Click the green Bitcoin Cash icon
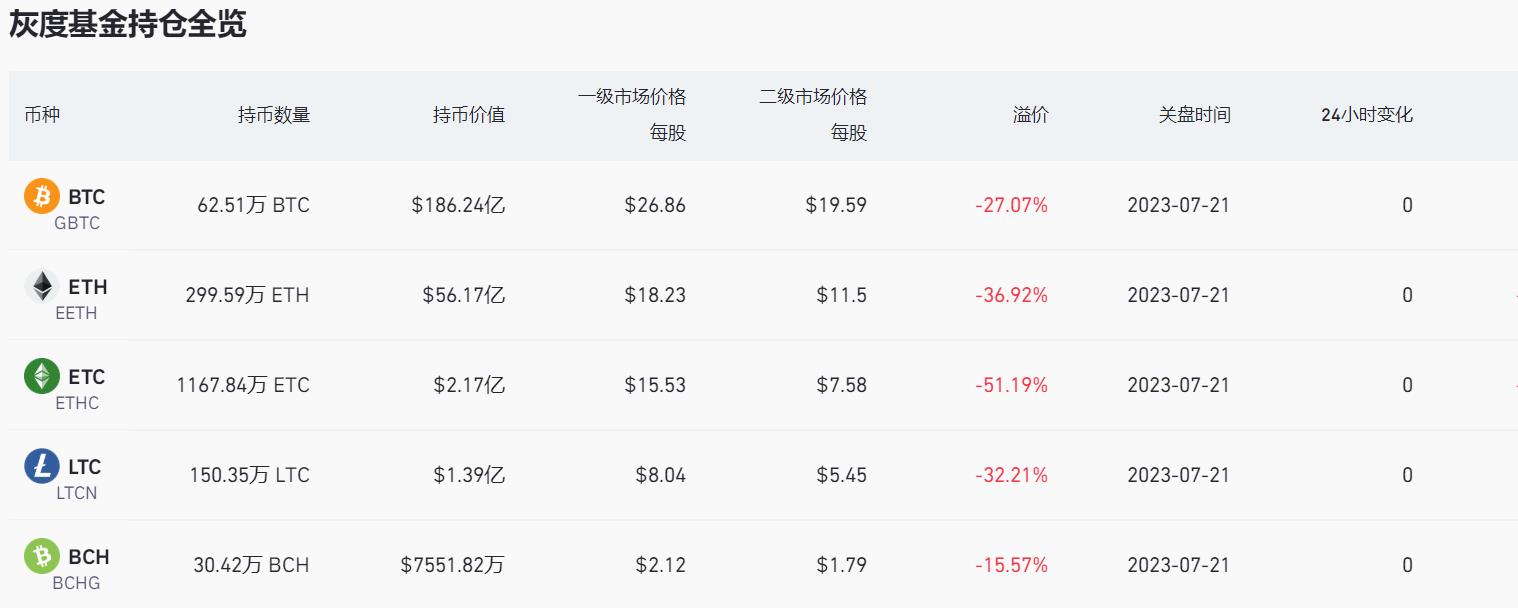Screen dimensions: 1518x608 [42, 556]
